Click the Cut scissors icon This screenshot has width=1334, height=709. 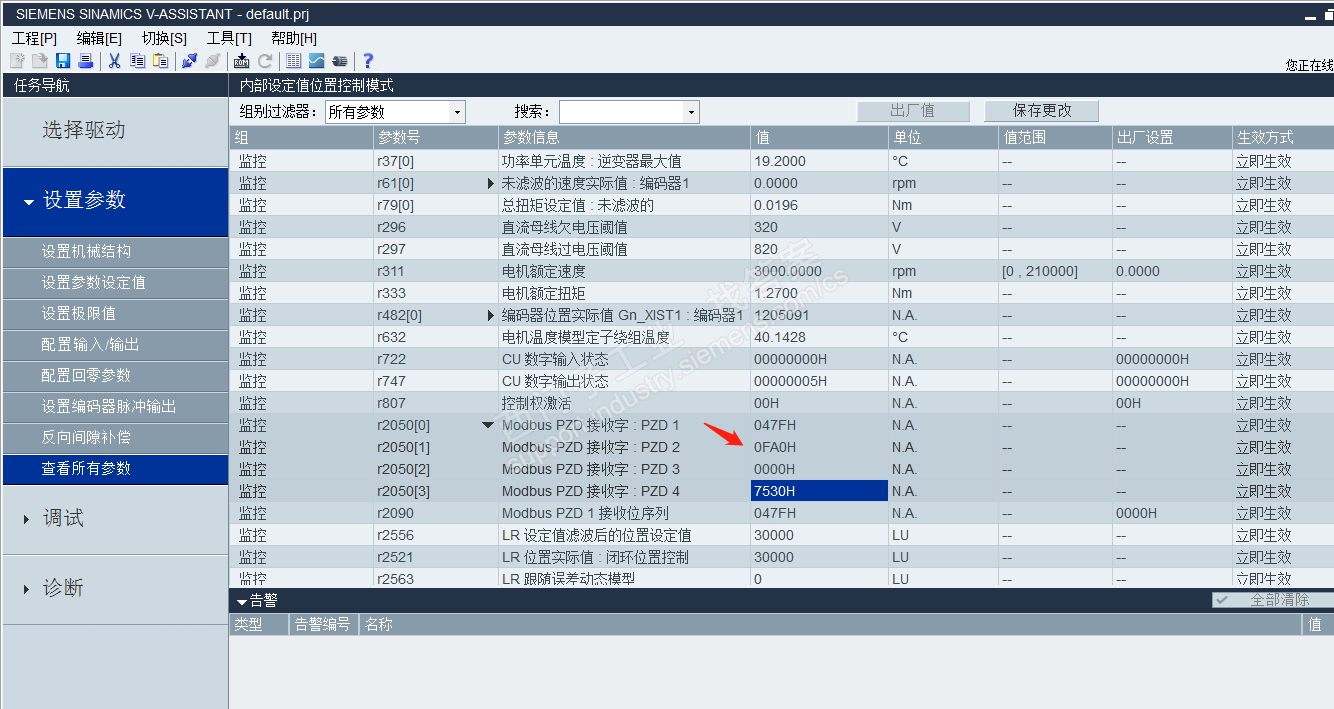(115, 61)
